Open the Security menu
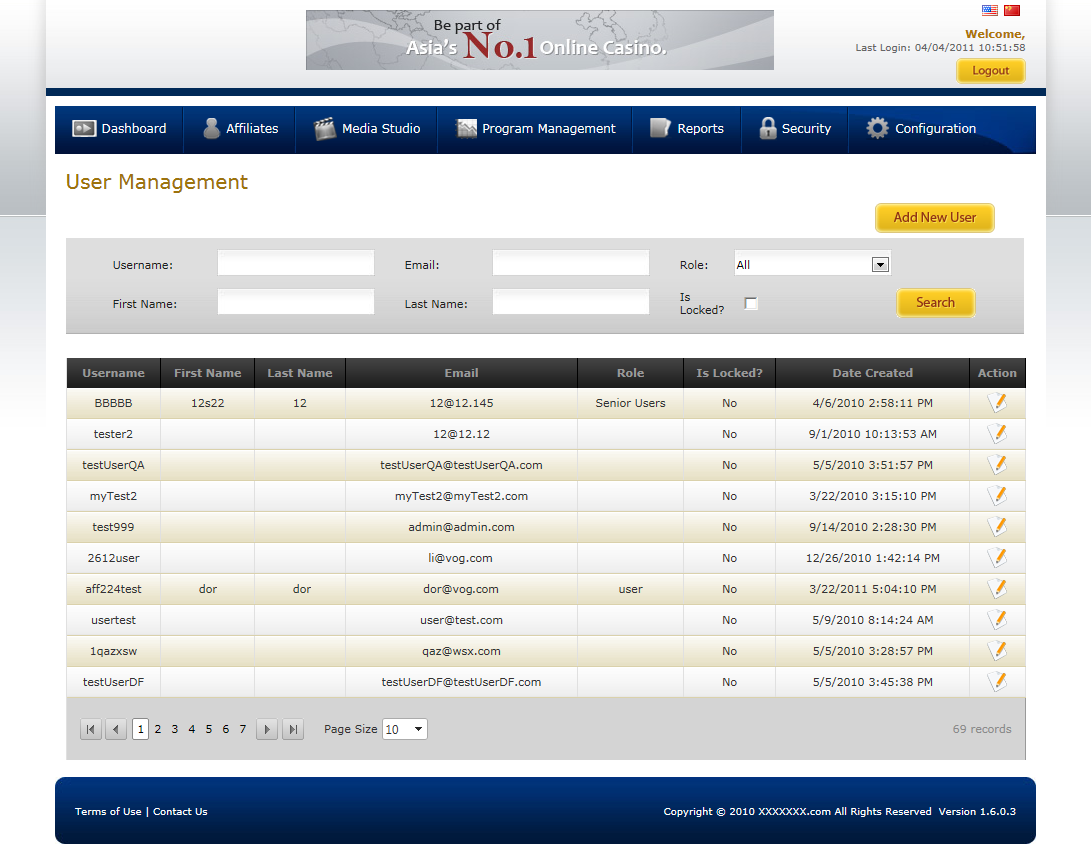This screenshot has width=1091, height=853. (795, 129)
